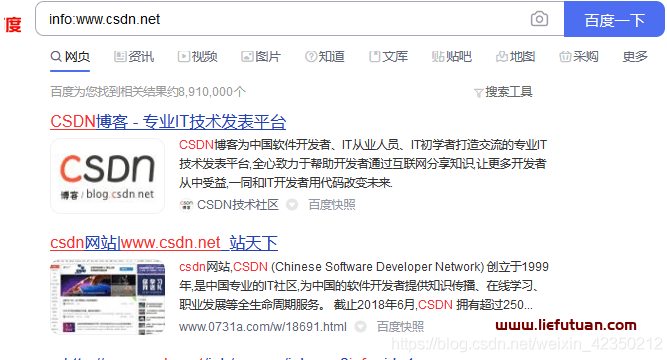
Task: Click the camera image-search icon
Action: pos(539,19)
